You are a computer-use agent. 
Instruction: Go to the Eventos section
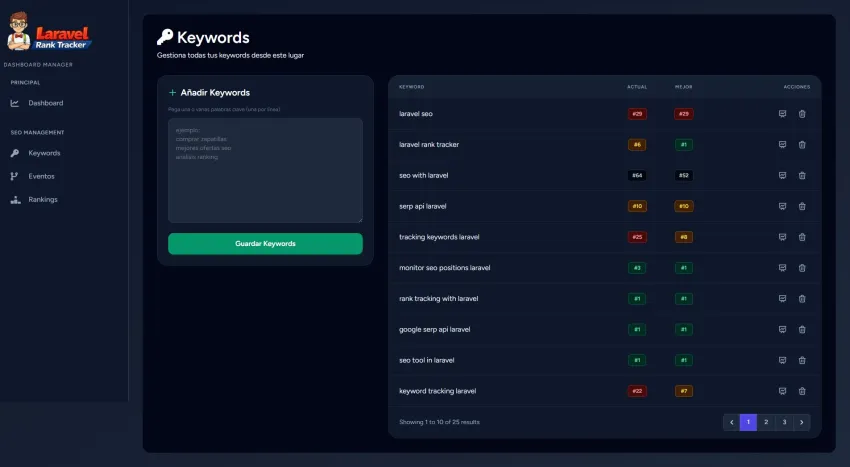tap(41, 176)
